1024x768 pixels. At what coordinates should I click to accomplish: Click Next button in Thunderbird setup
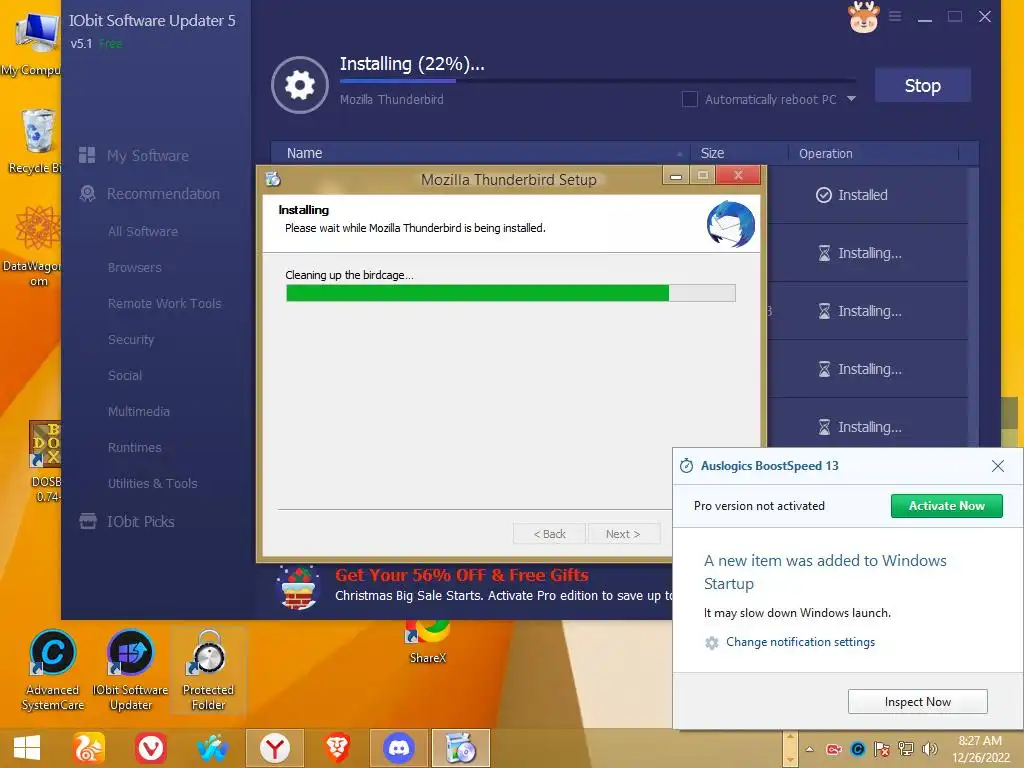[x=623, y=534]
